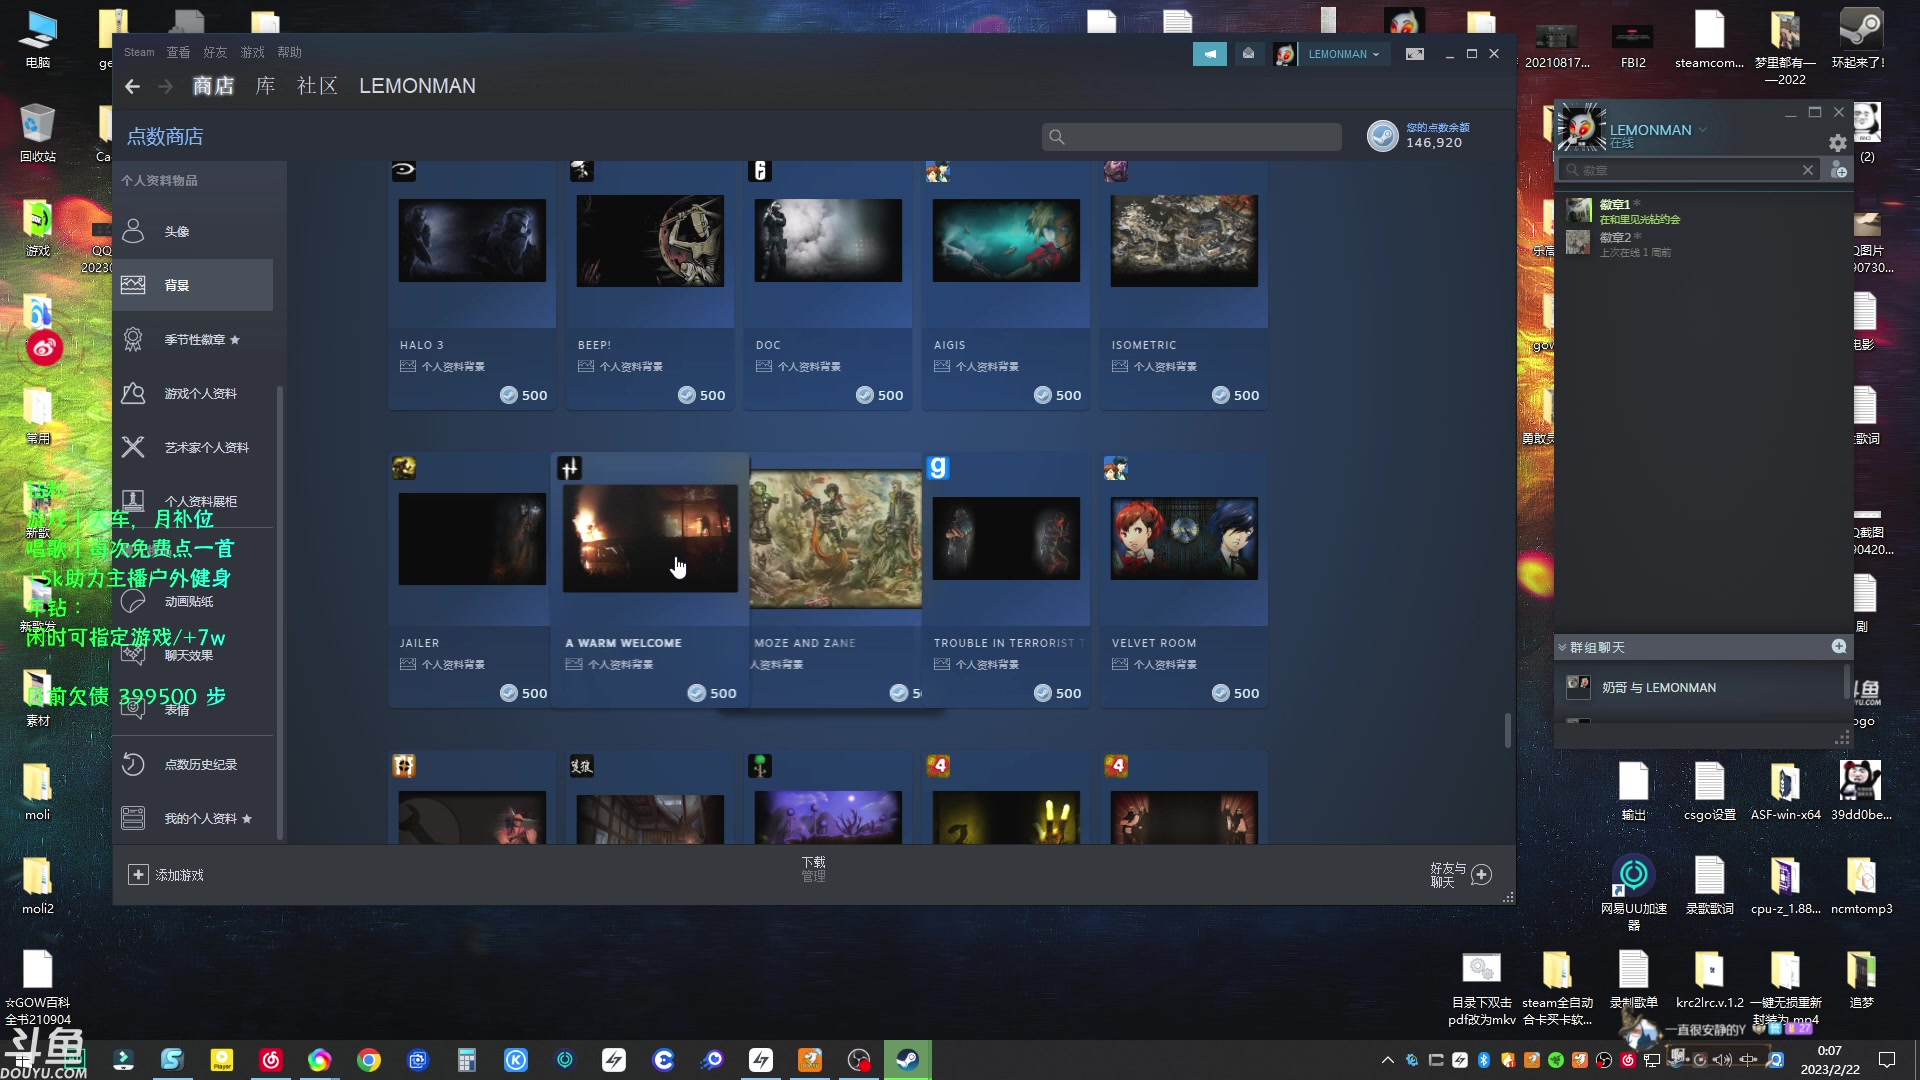Click the friends list search field
The width and height of the screenshot is (1920, 1080).
pyautogui.click(x=1687, y=170)
